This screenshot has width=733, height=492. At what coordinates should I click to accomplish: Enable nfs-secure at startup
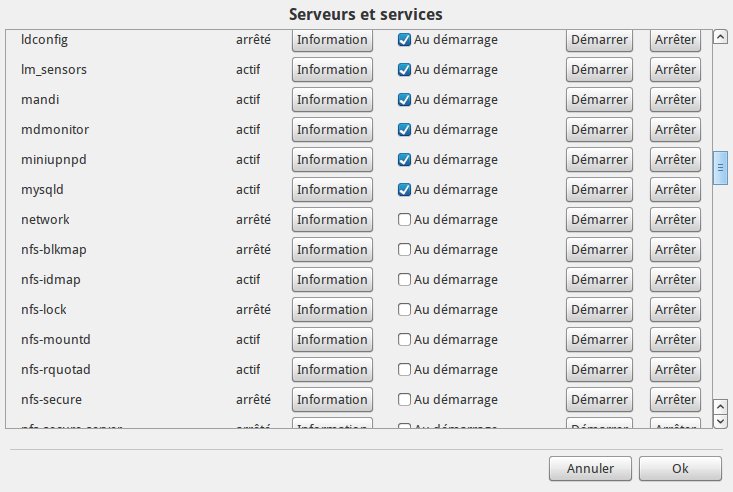point(405,400)
